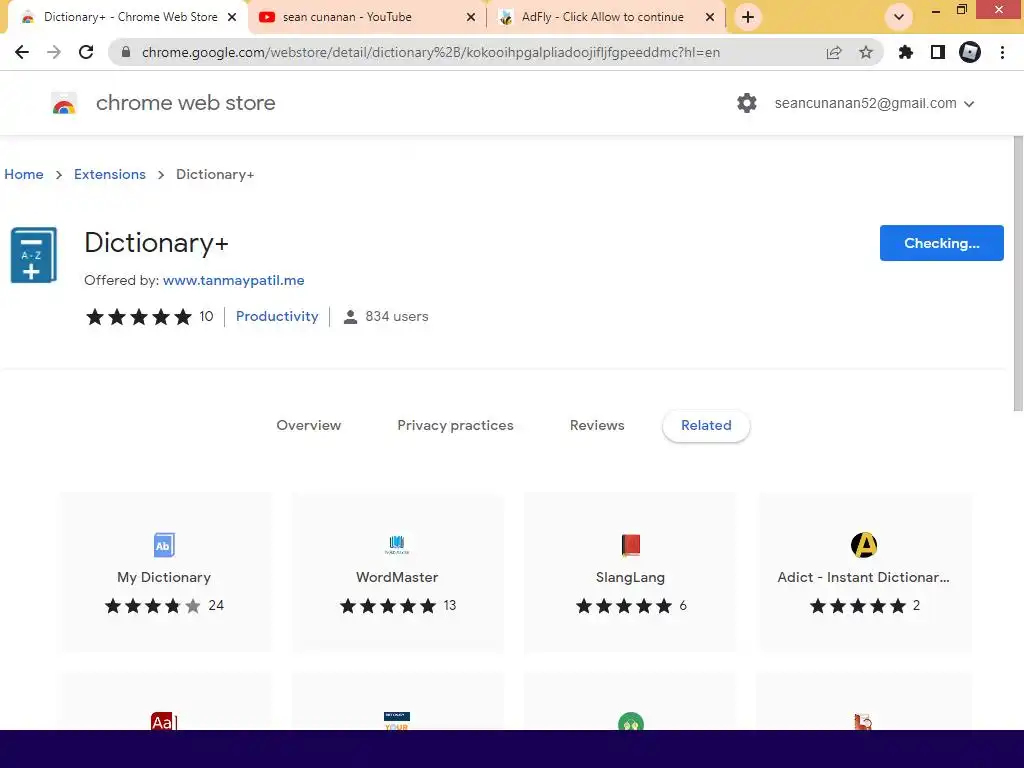Reload the page with the refresh icon
The image size is (1024, 768).
(x=86, y=52)
